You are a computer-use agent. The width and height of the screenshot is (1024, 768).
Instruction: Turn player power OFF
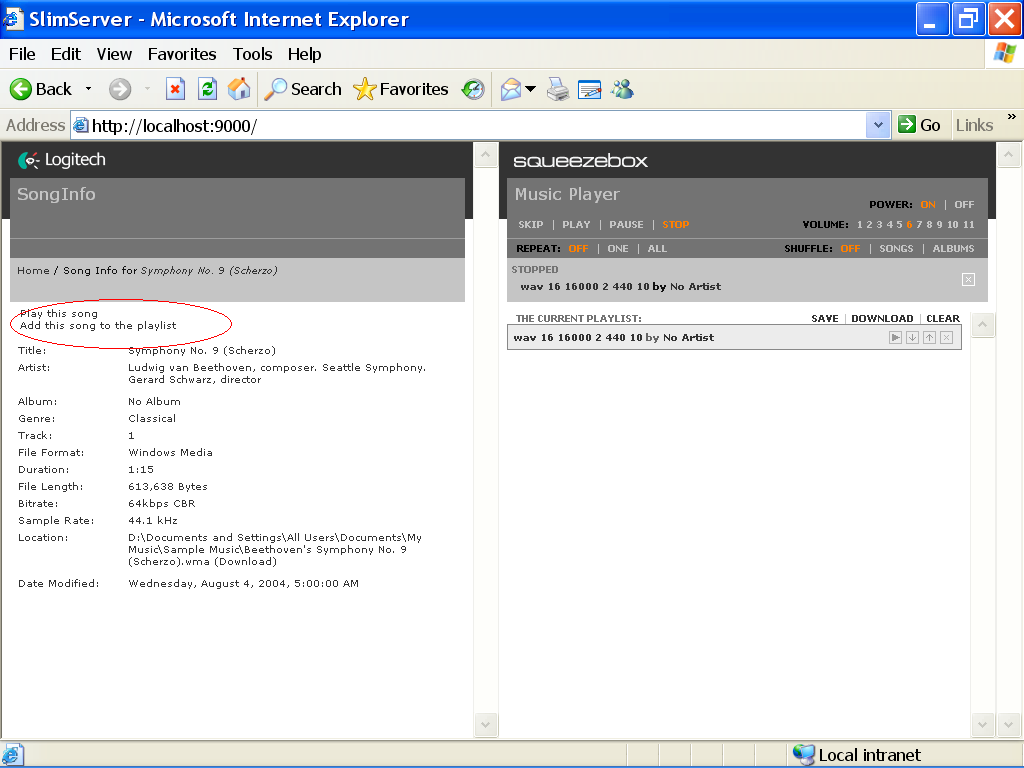(964, 205)
